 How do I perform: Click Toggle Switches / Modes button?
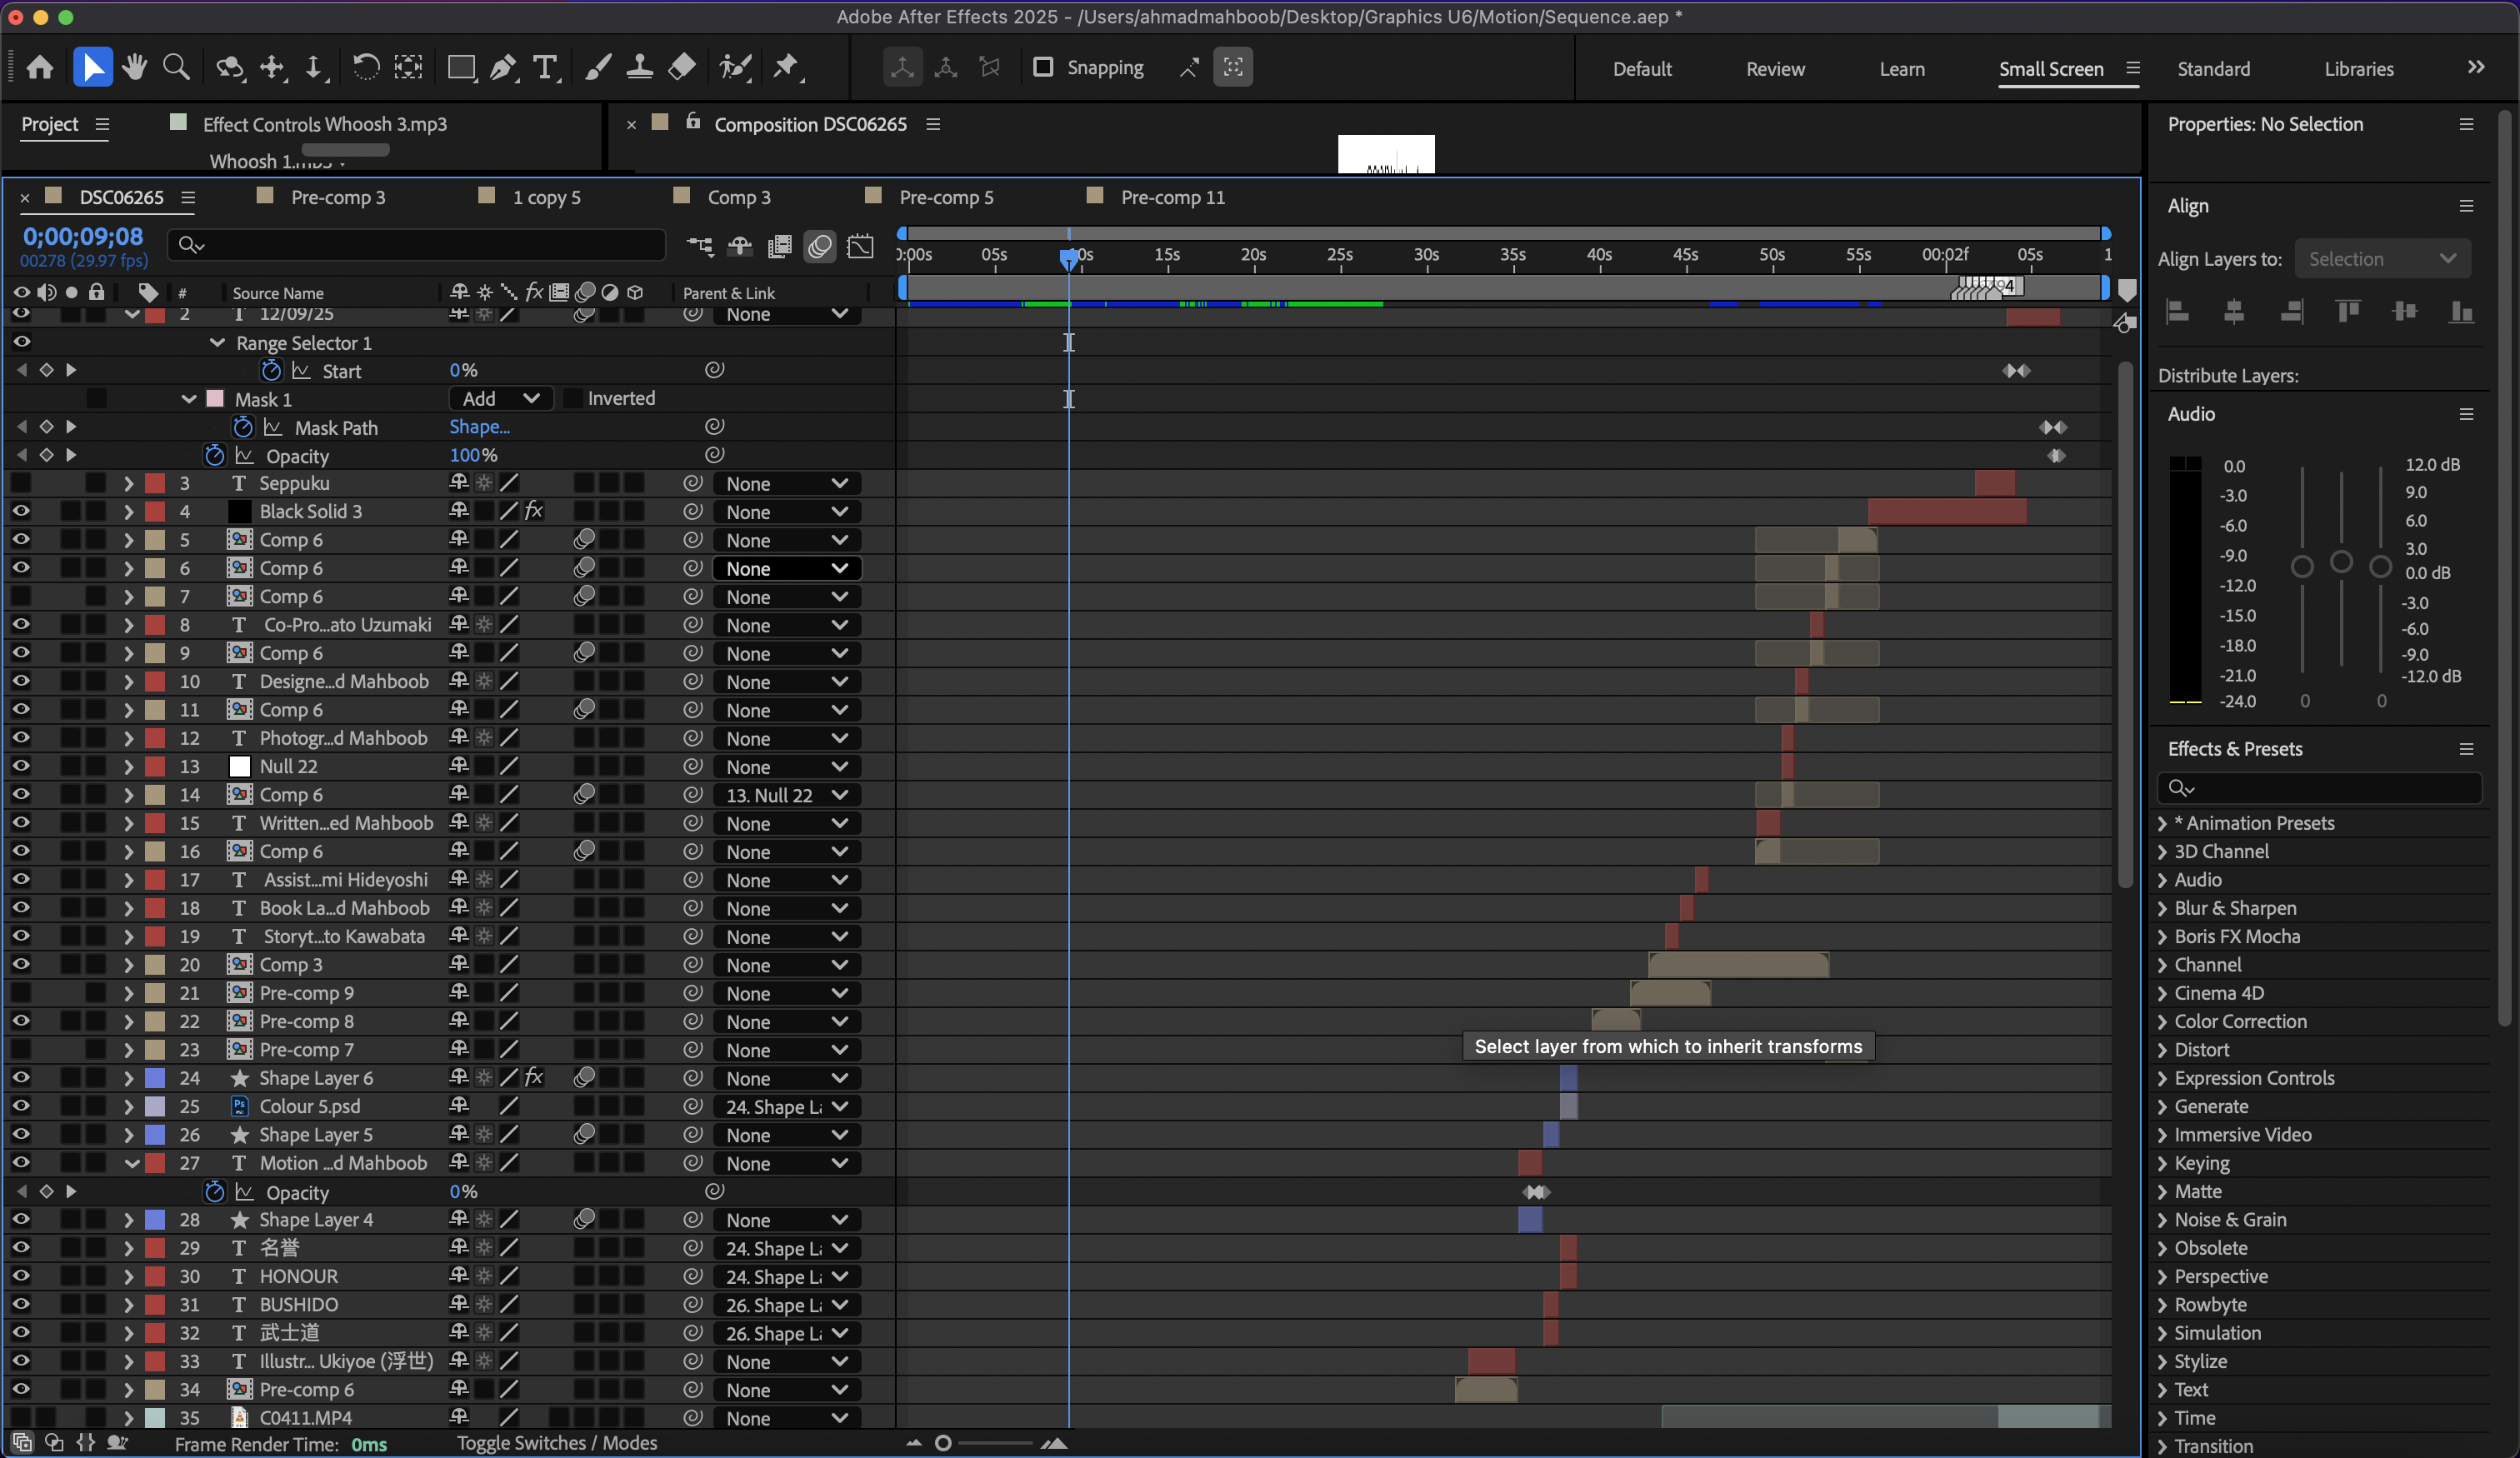point(557,1443)
